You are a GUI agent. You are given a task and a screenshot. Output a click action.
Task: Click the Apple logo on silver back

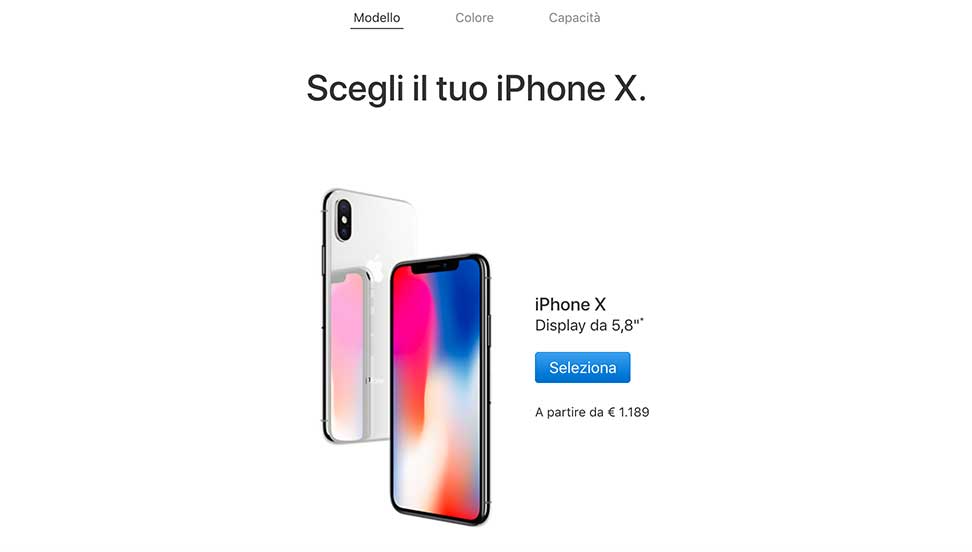coord(376,267)
